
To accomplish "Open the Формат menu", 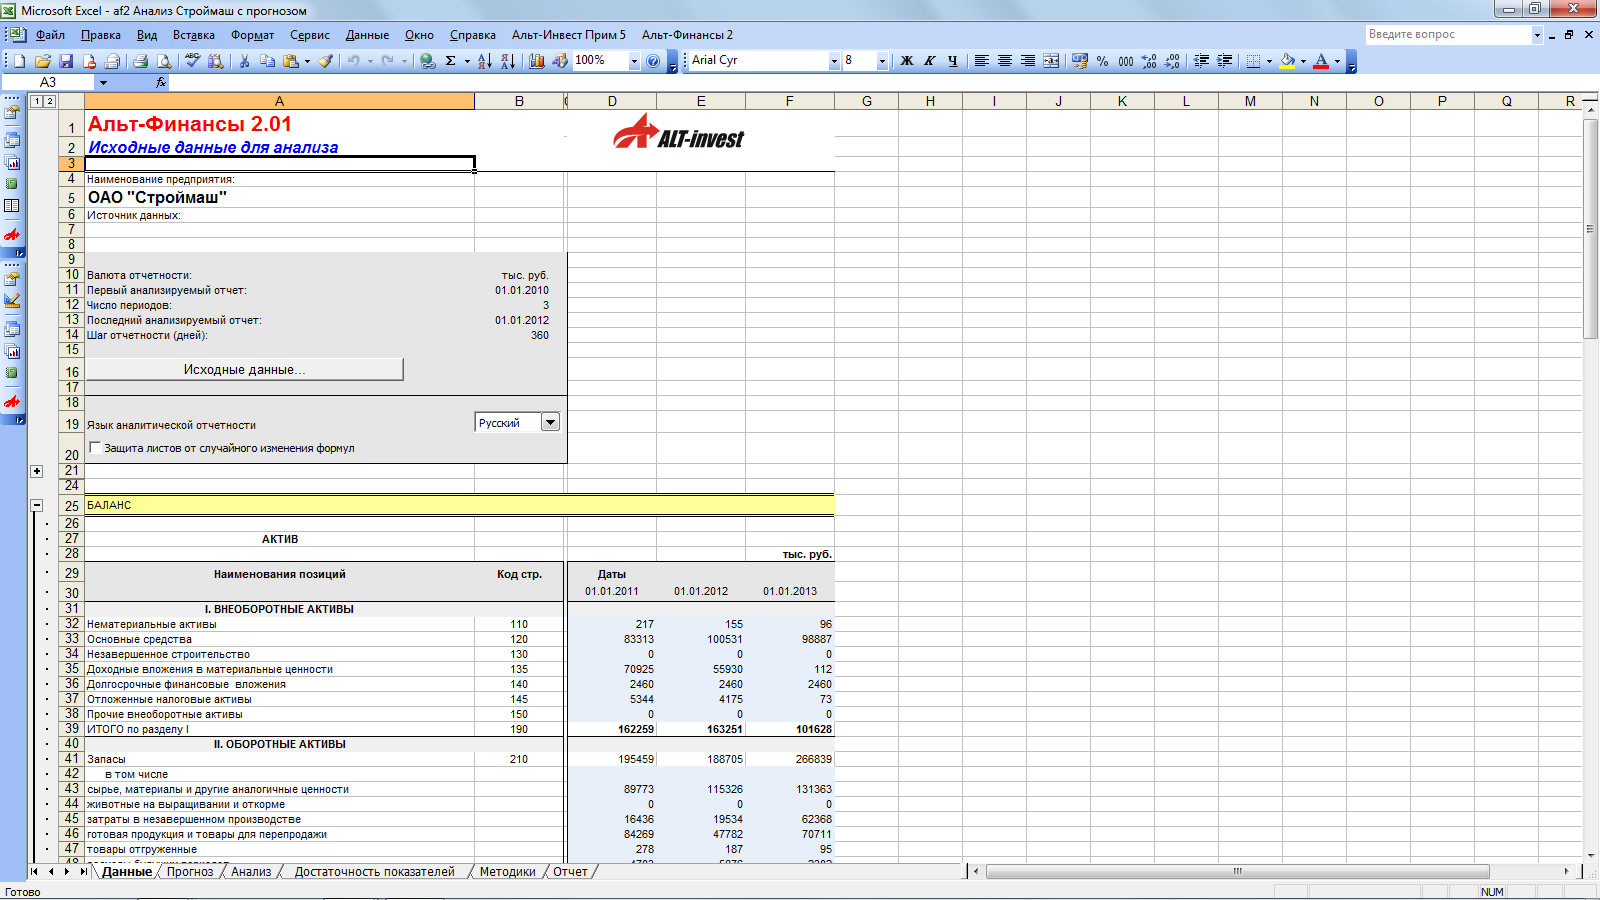I will 252,35.
